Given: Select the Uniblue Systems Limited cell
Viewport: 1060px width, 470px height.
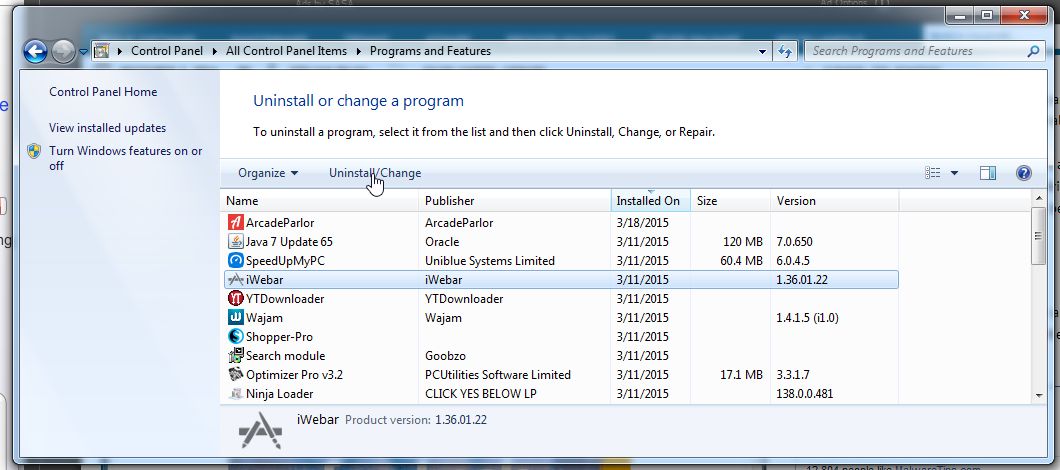Looking at the screenshot, I should coord(489,260).
